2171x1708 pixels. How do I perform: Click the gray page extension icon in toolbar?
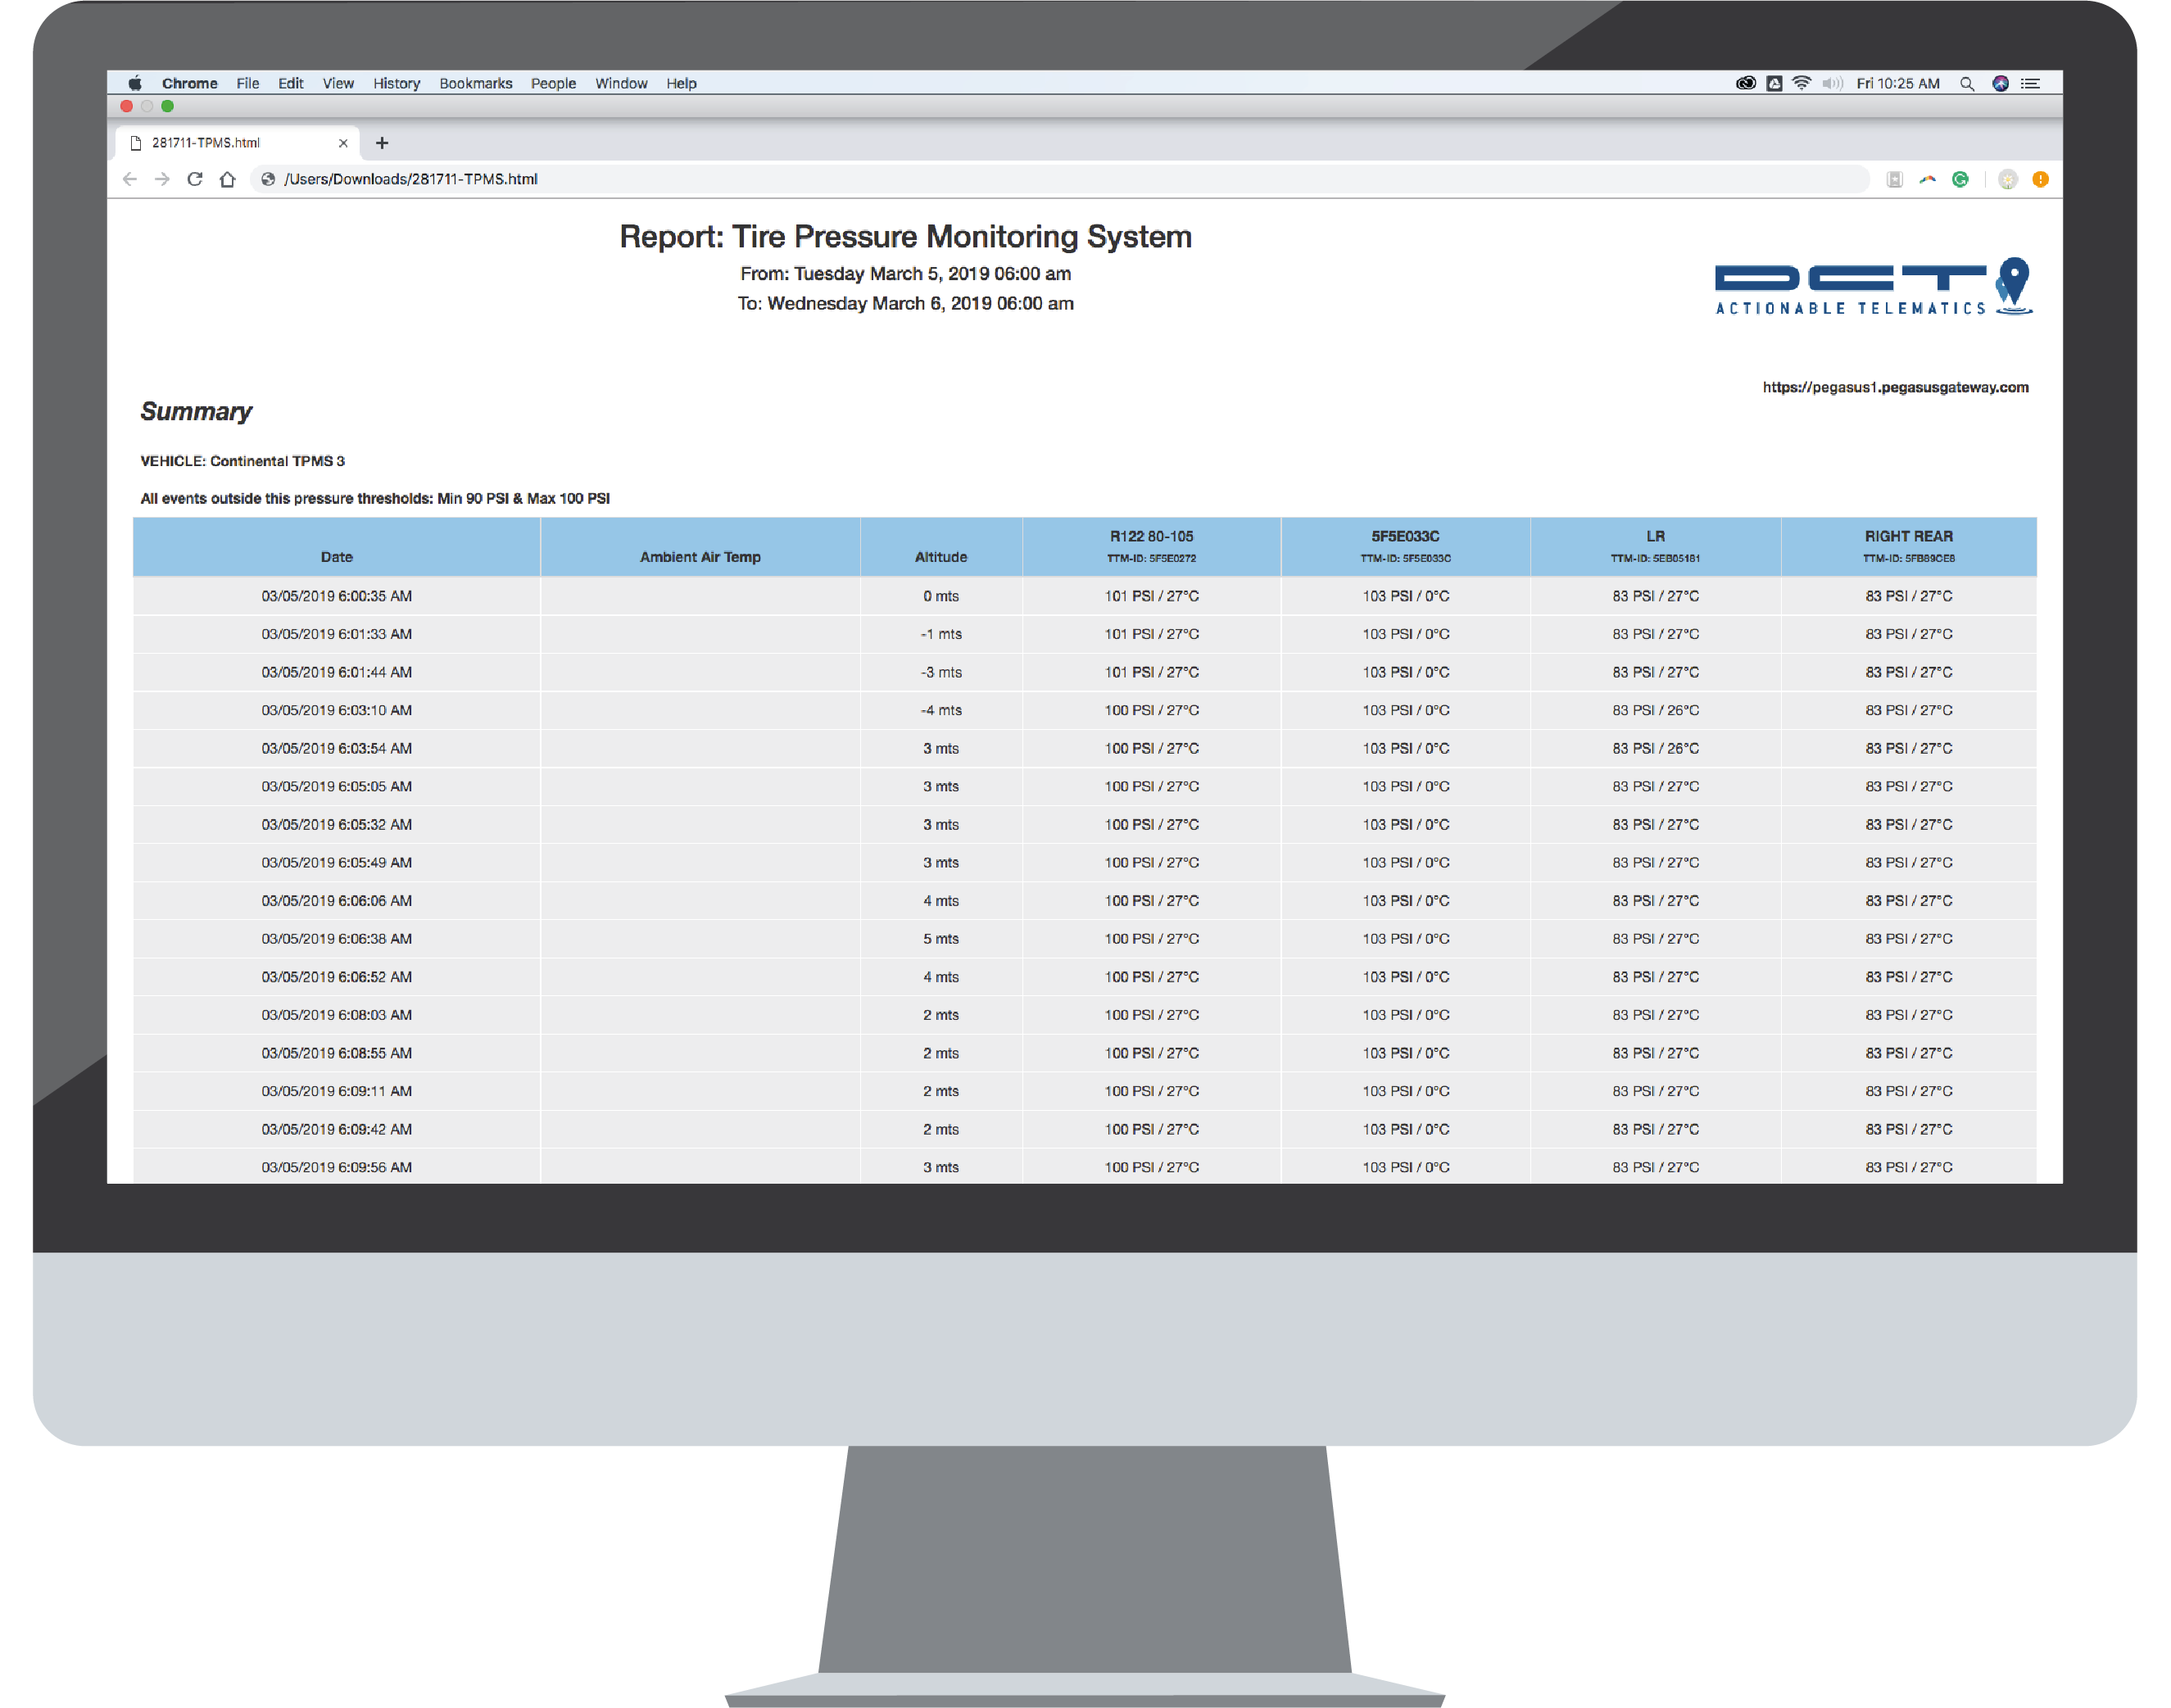pyautogui.click(x=1894, y=179)
